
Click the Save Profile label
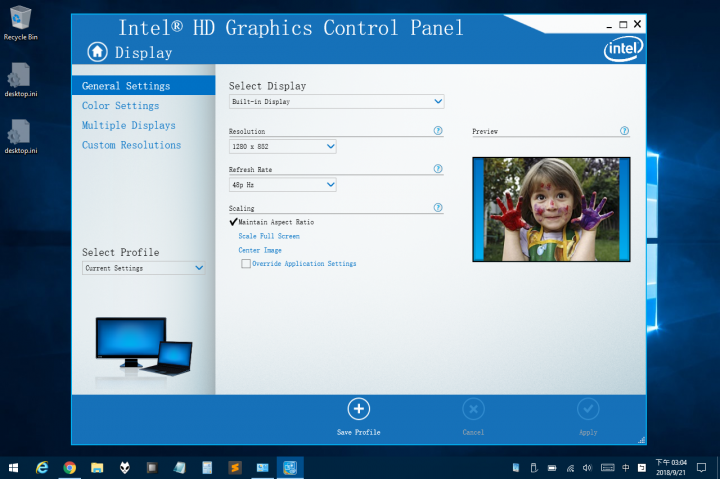click(x=359, y=432)
